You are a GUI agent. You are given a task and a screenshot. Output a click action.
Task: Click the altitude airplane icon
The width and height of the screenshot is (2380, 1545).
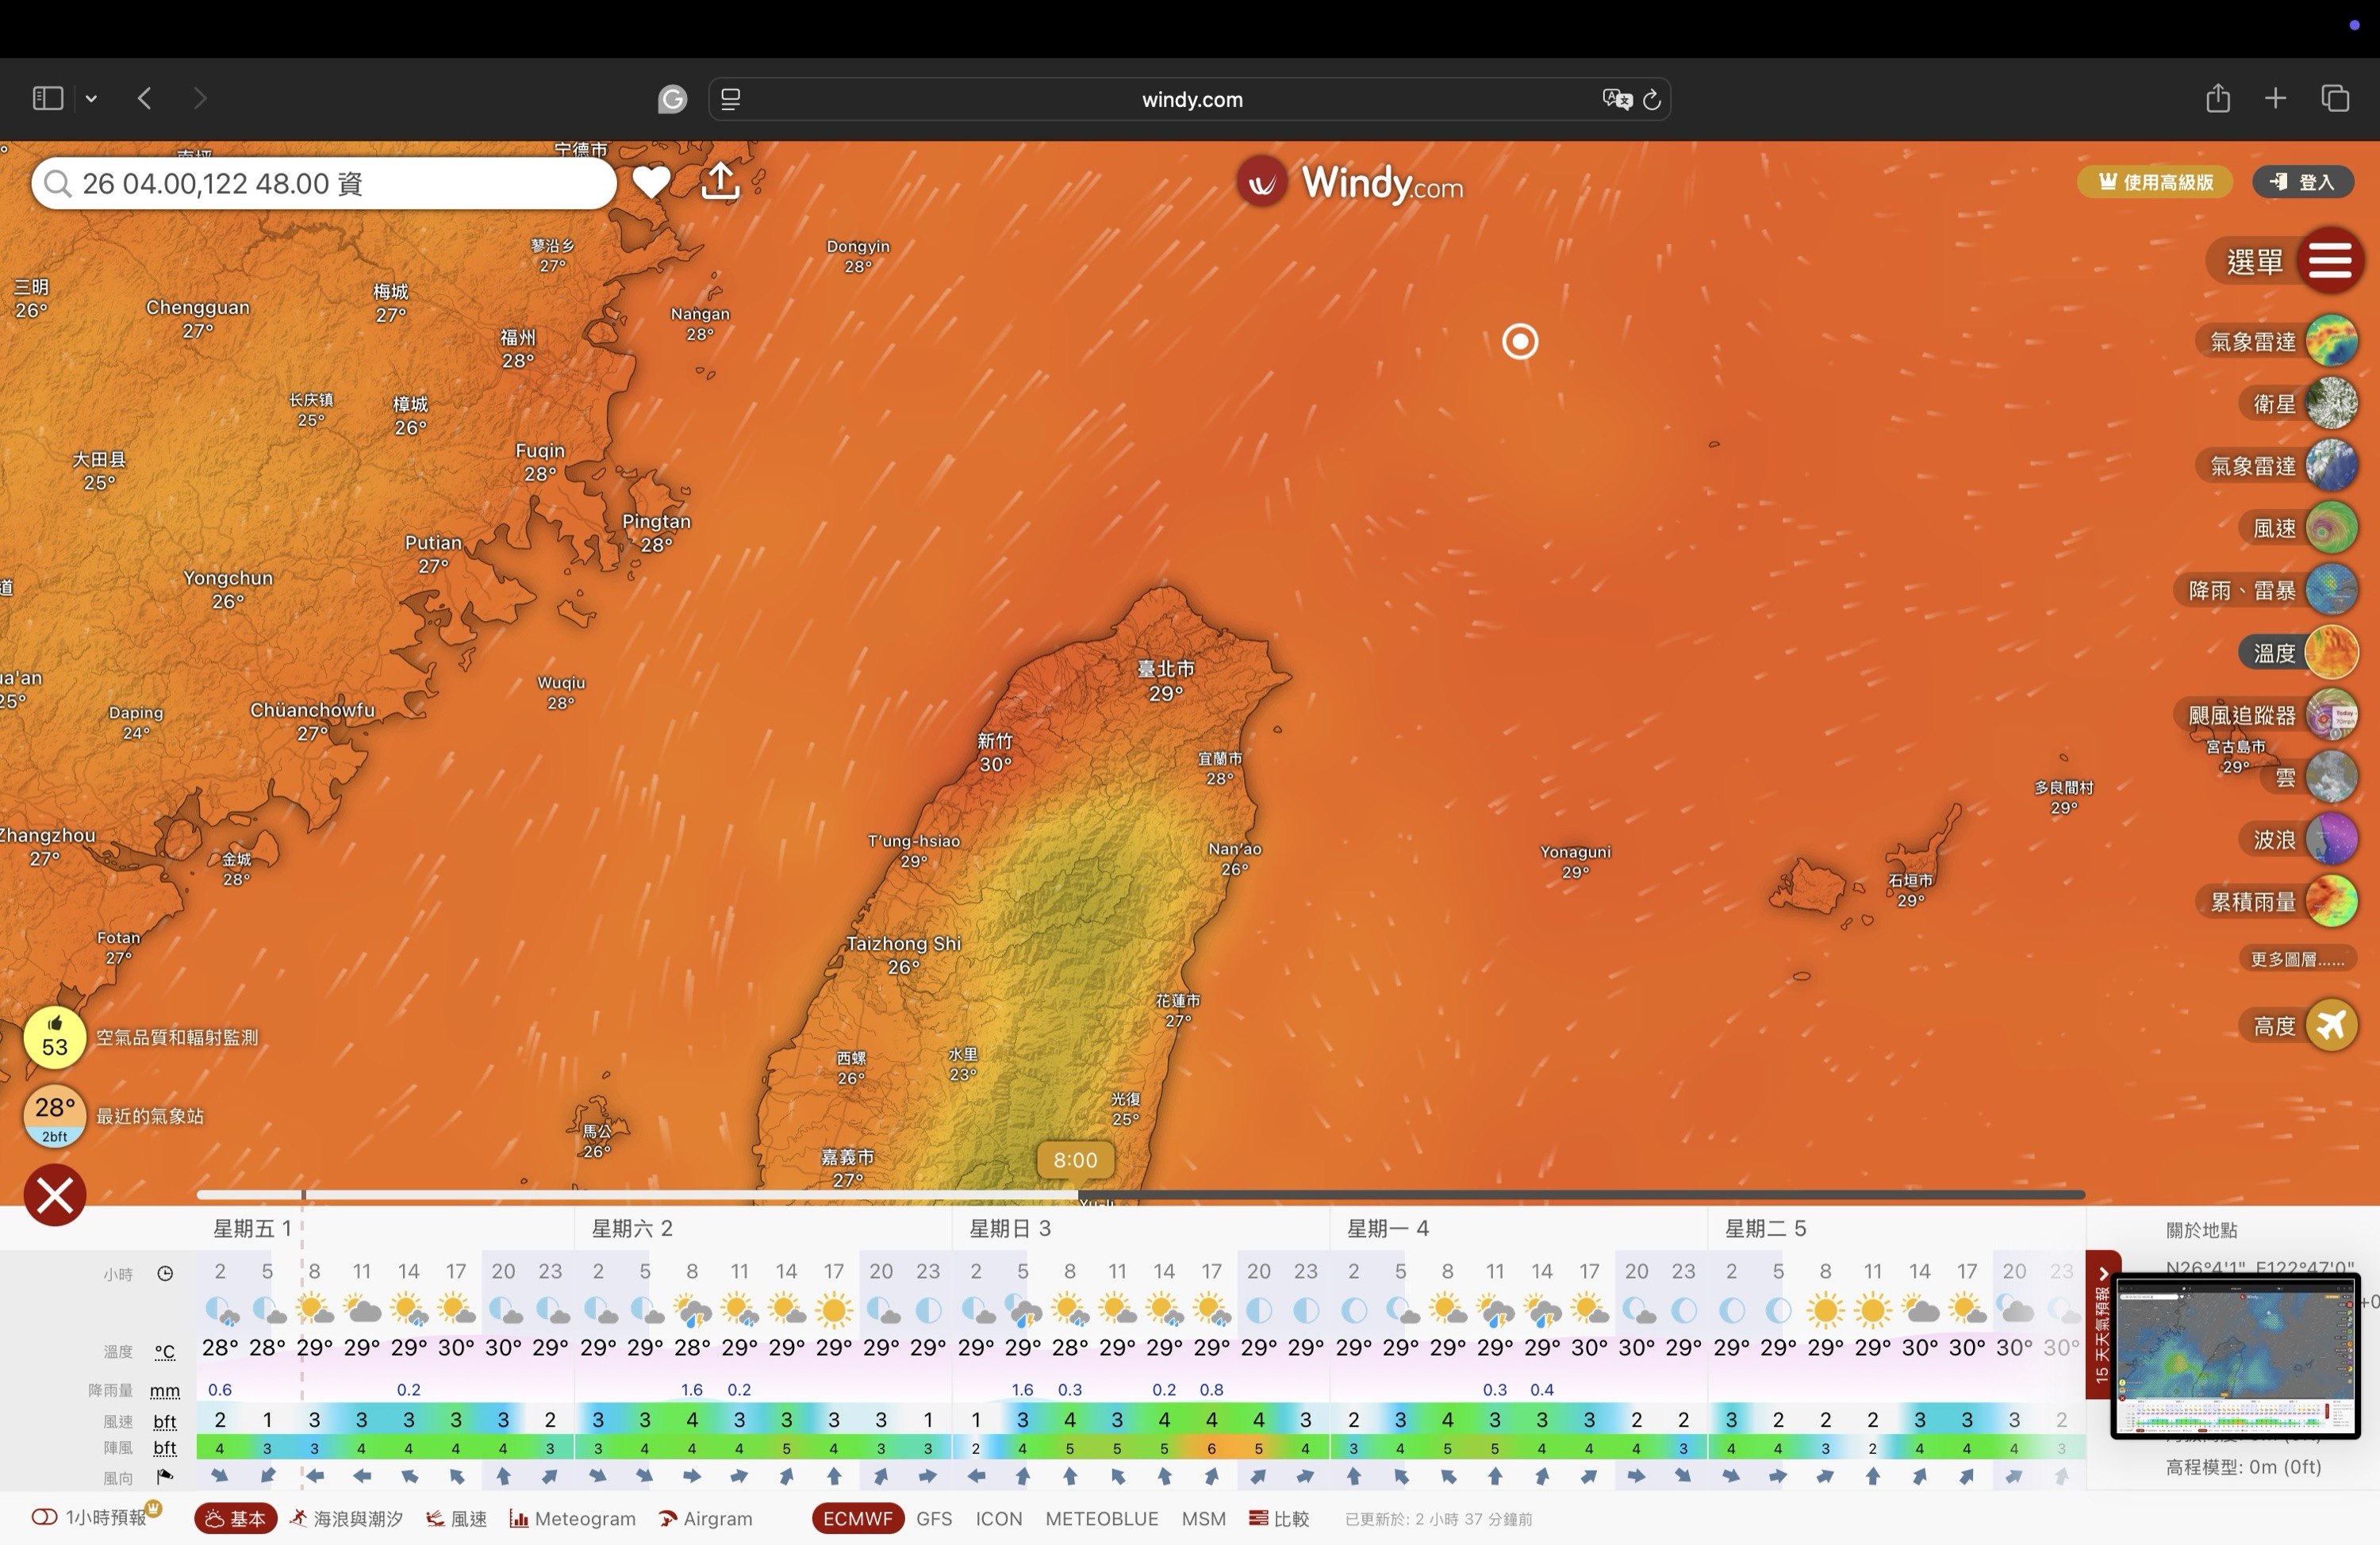click(x=2331, y=1025)
